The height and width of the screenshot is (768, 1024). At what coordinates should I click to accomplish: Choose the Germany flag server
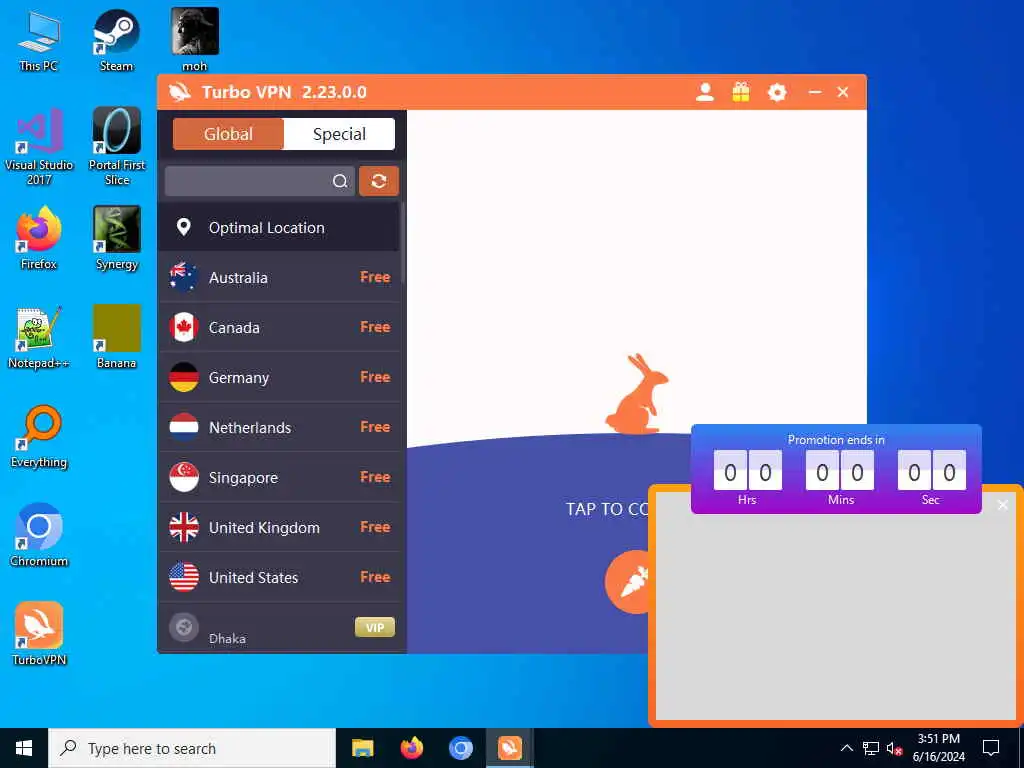pyautogui.click(x=278, y=377)
